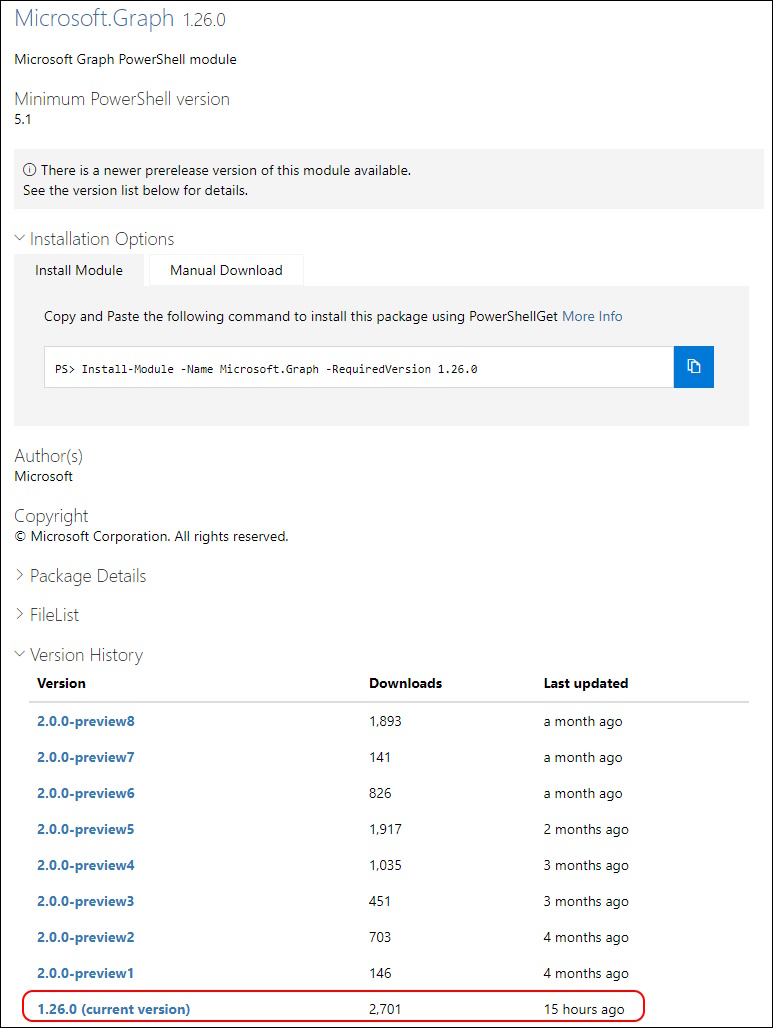773x1028 pixels.
Task: Click the 1,917 downloads value
Action: pyautogui.click(x=385, y=829)
